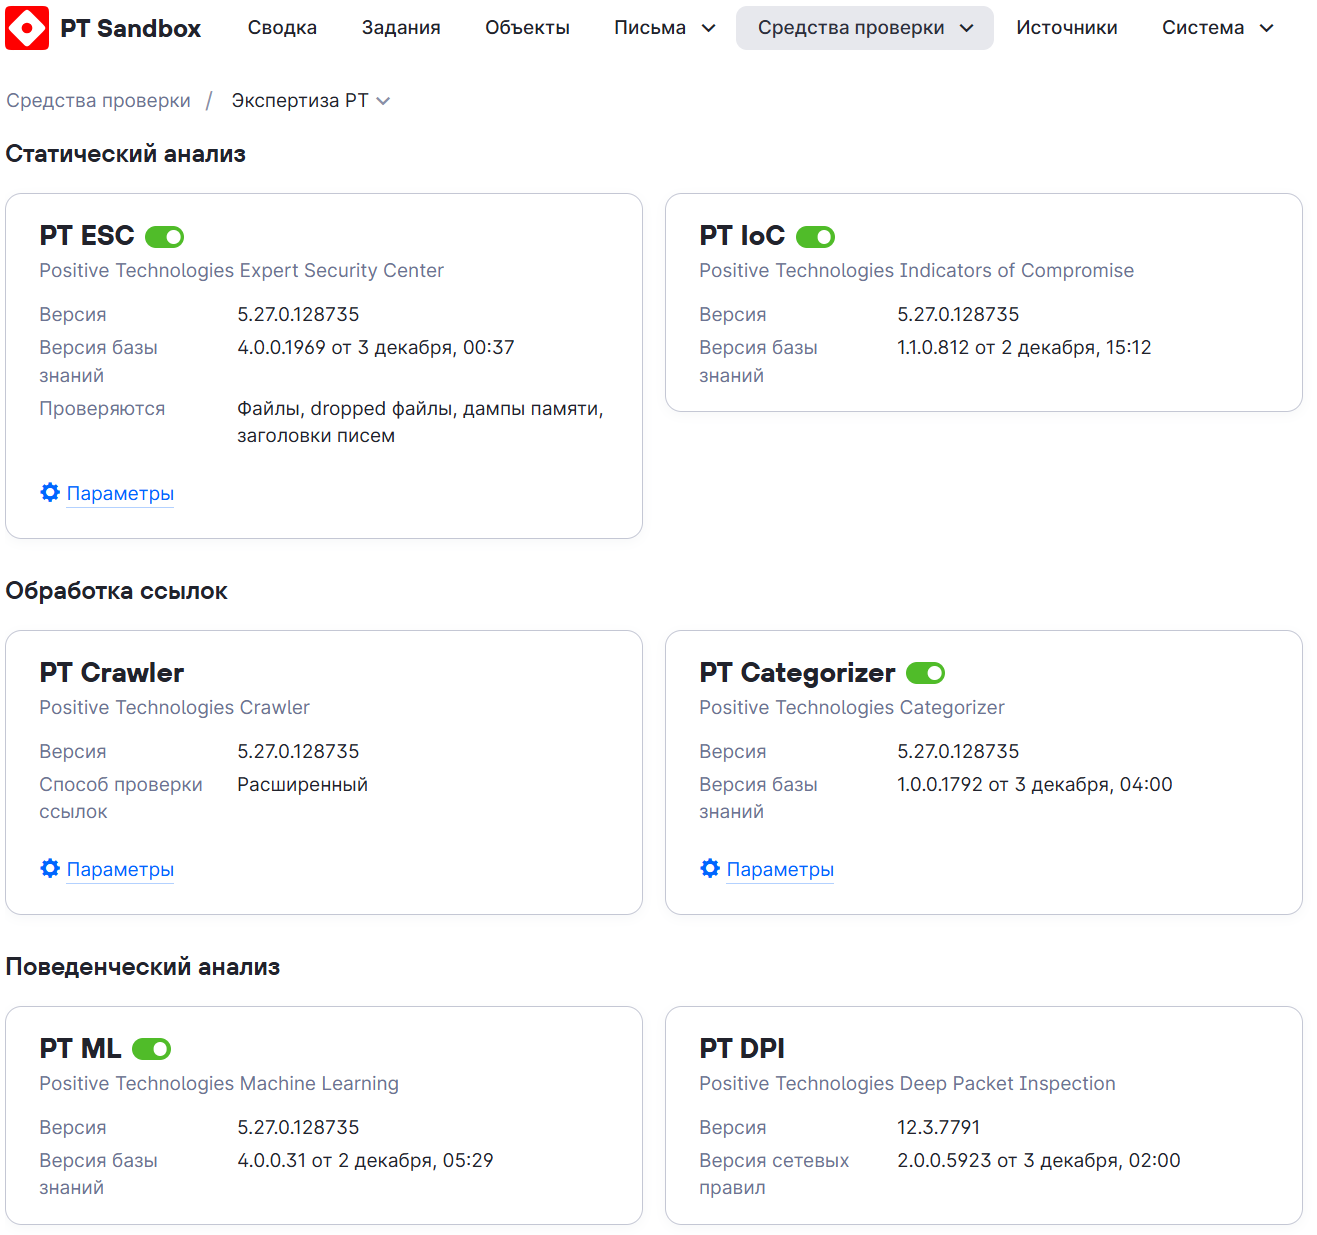Expand the Письма dropdown menu
Viewport: 1317px width, 1235px height.
[x=665, y=28]
